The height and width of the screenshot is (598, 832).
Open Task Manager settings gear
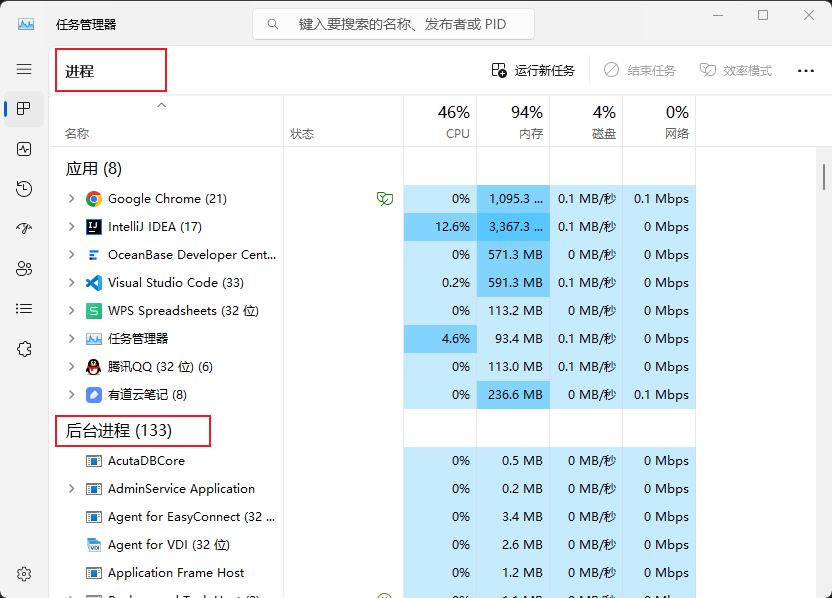point(24,574)
